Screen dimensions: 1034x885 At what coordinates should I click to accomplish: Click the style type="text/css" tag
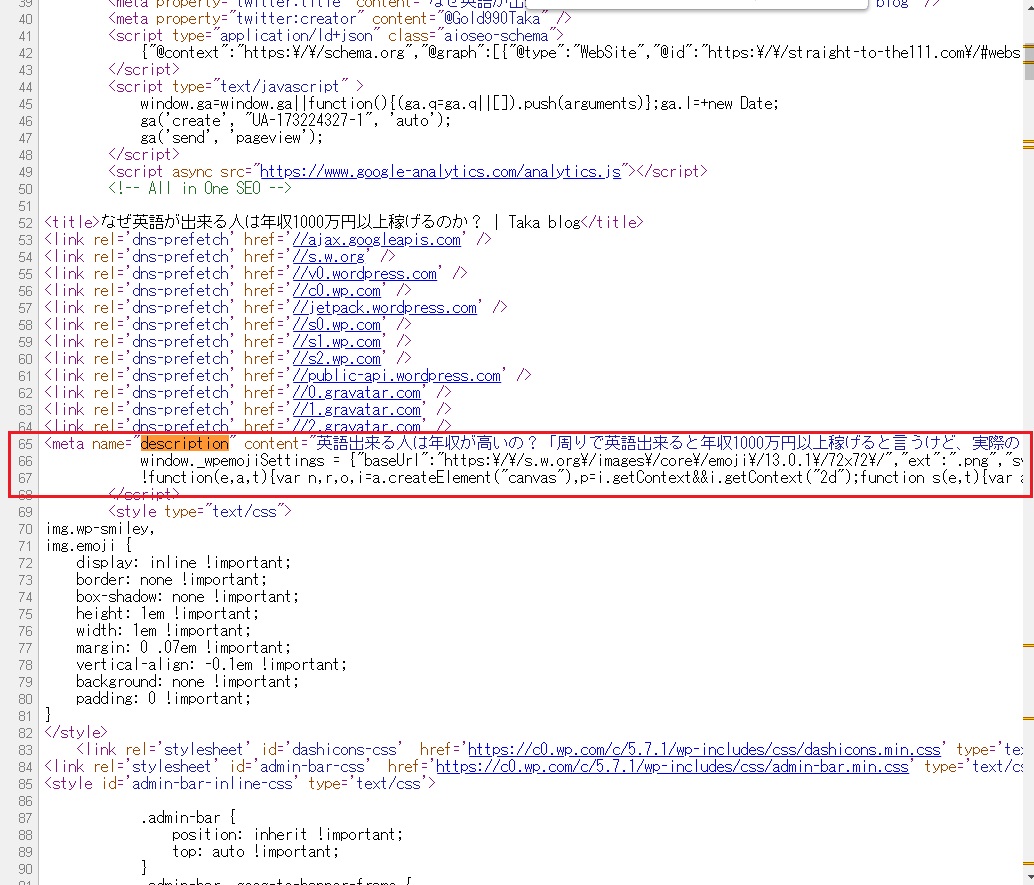(200, 512)
